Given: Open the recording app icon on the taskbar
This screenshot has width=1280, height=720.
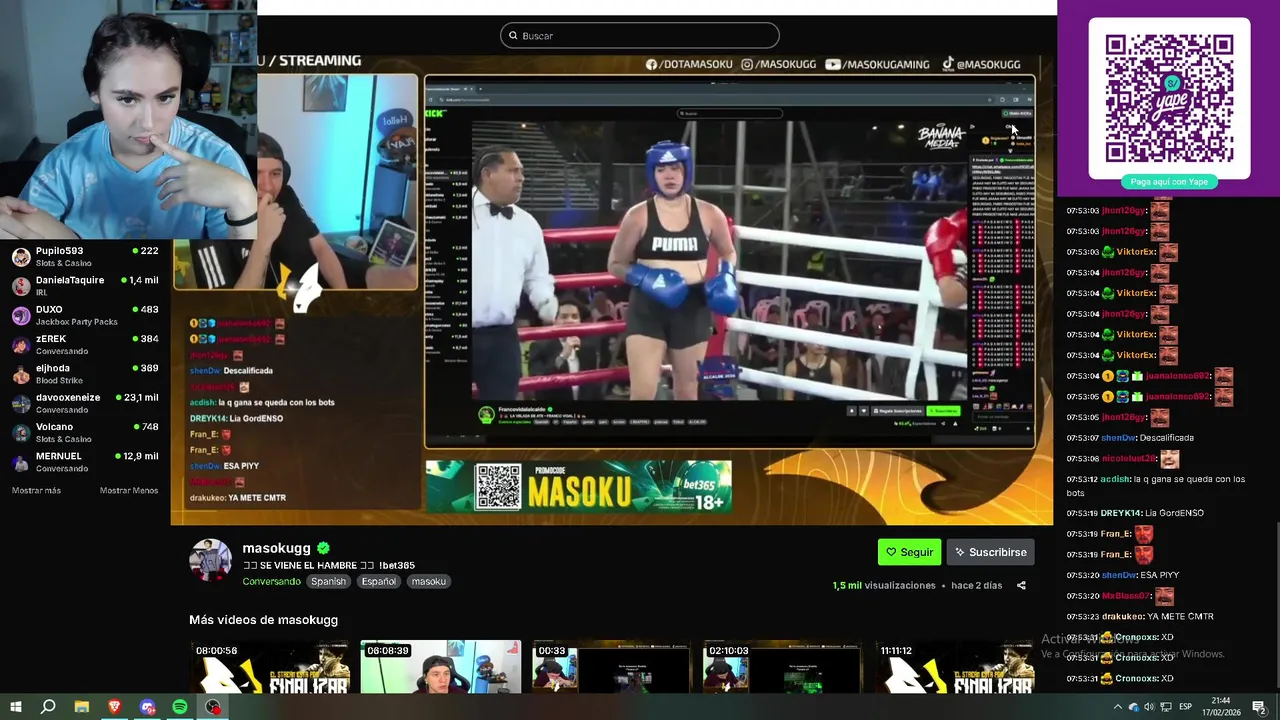Looking at the screenshot, I should (213, 707).
